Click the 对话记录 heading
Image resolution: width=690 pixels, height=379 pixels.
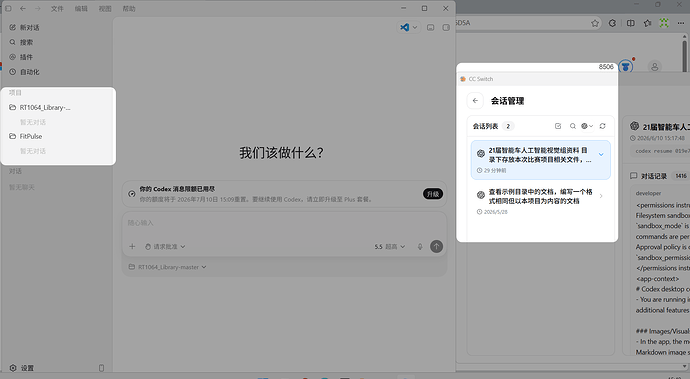654,176
